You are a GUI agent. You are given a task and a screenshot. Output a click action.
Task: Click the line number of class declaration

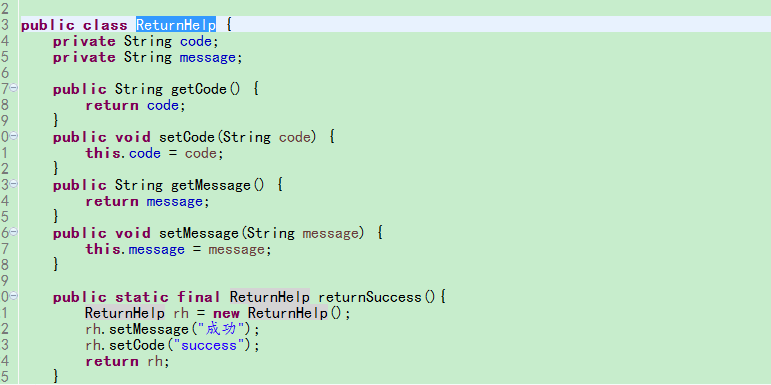coord(5,25)
